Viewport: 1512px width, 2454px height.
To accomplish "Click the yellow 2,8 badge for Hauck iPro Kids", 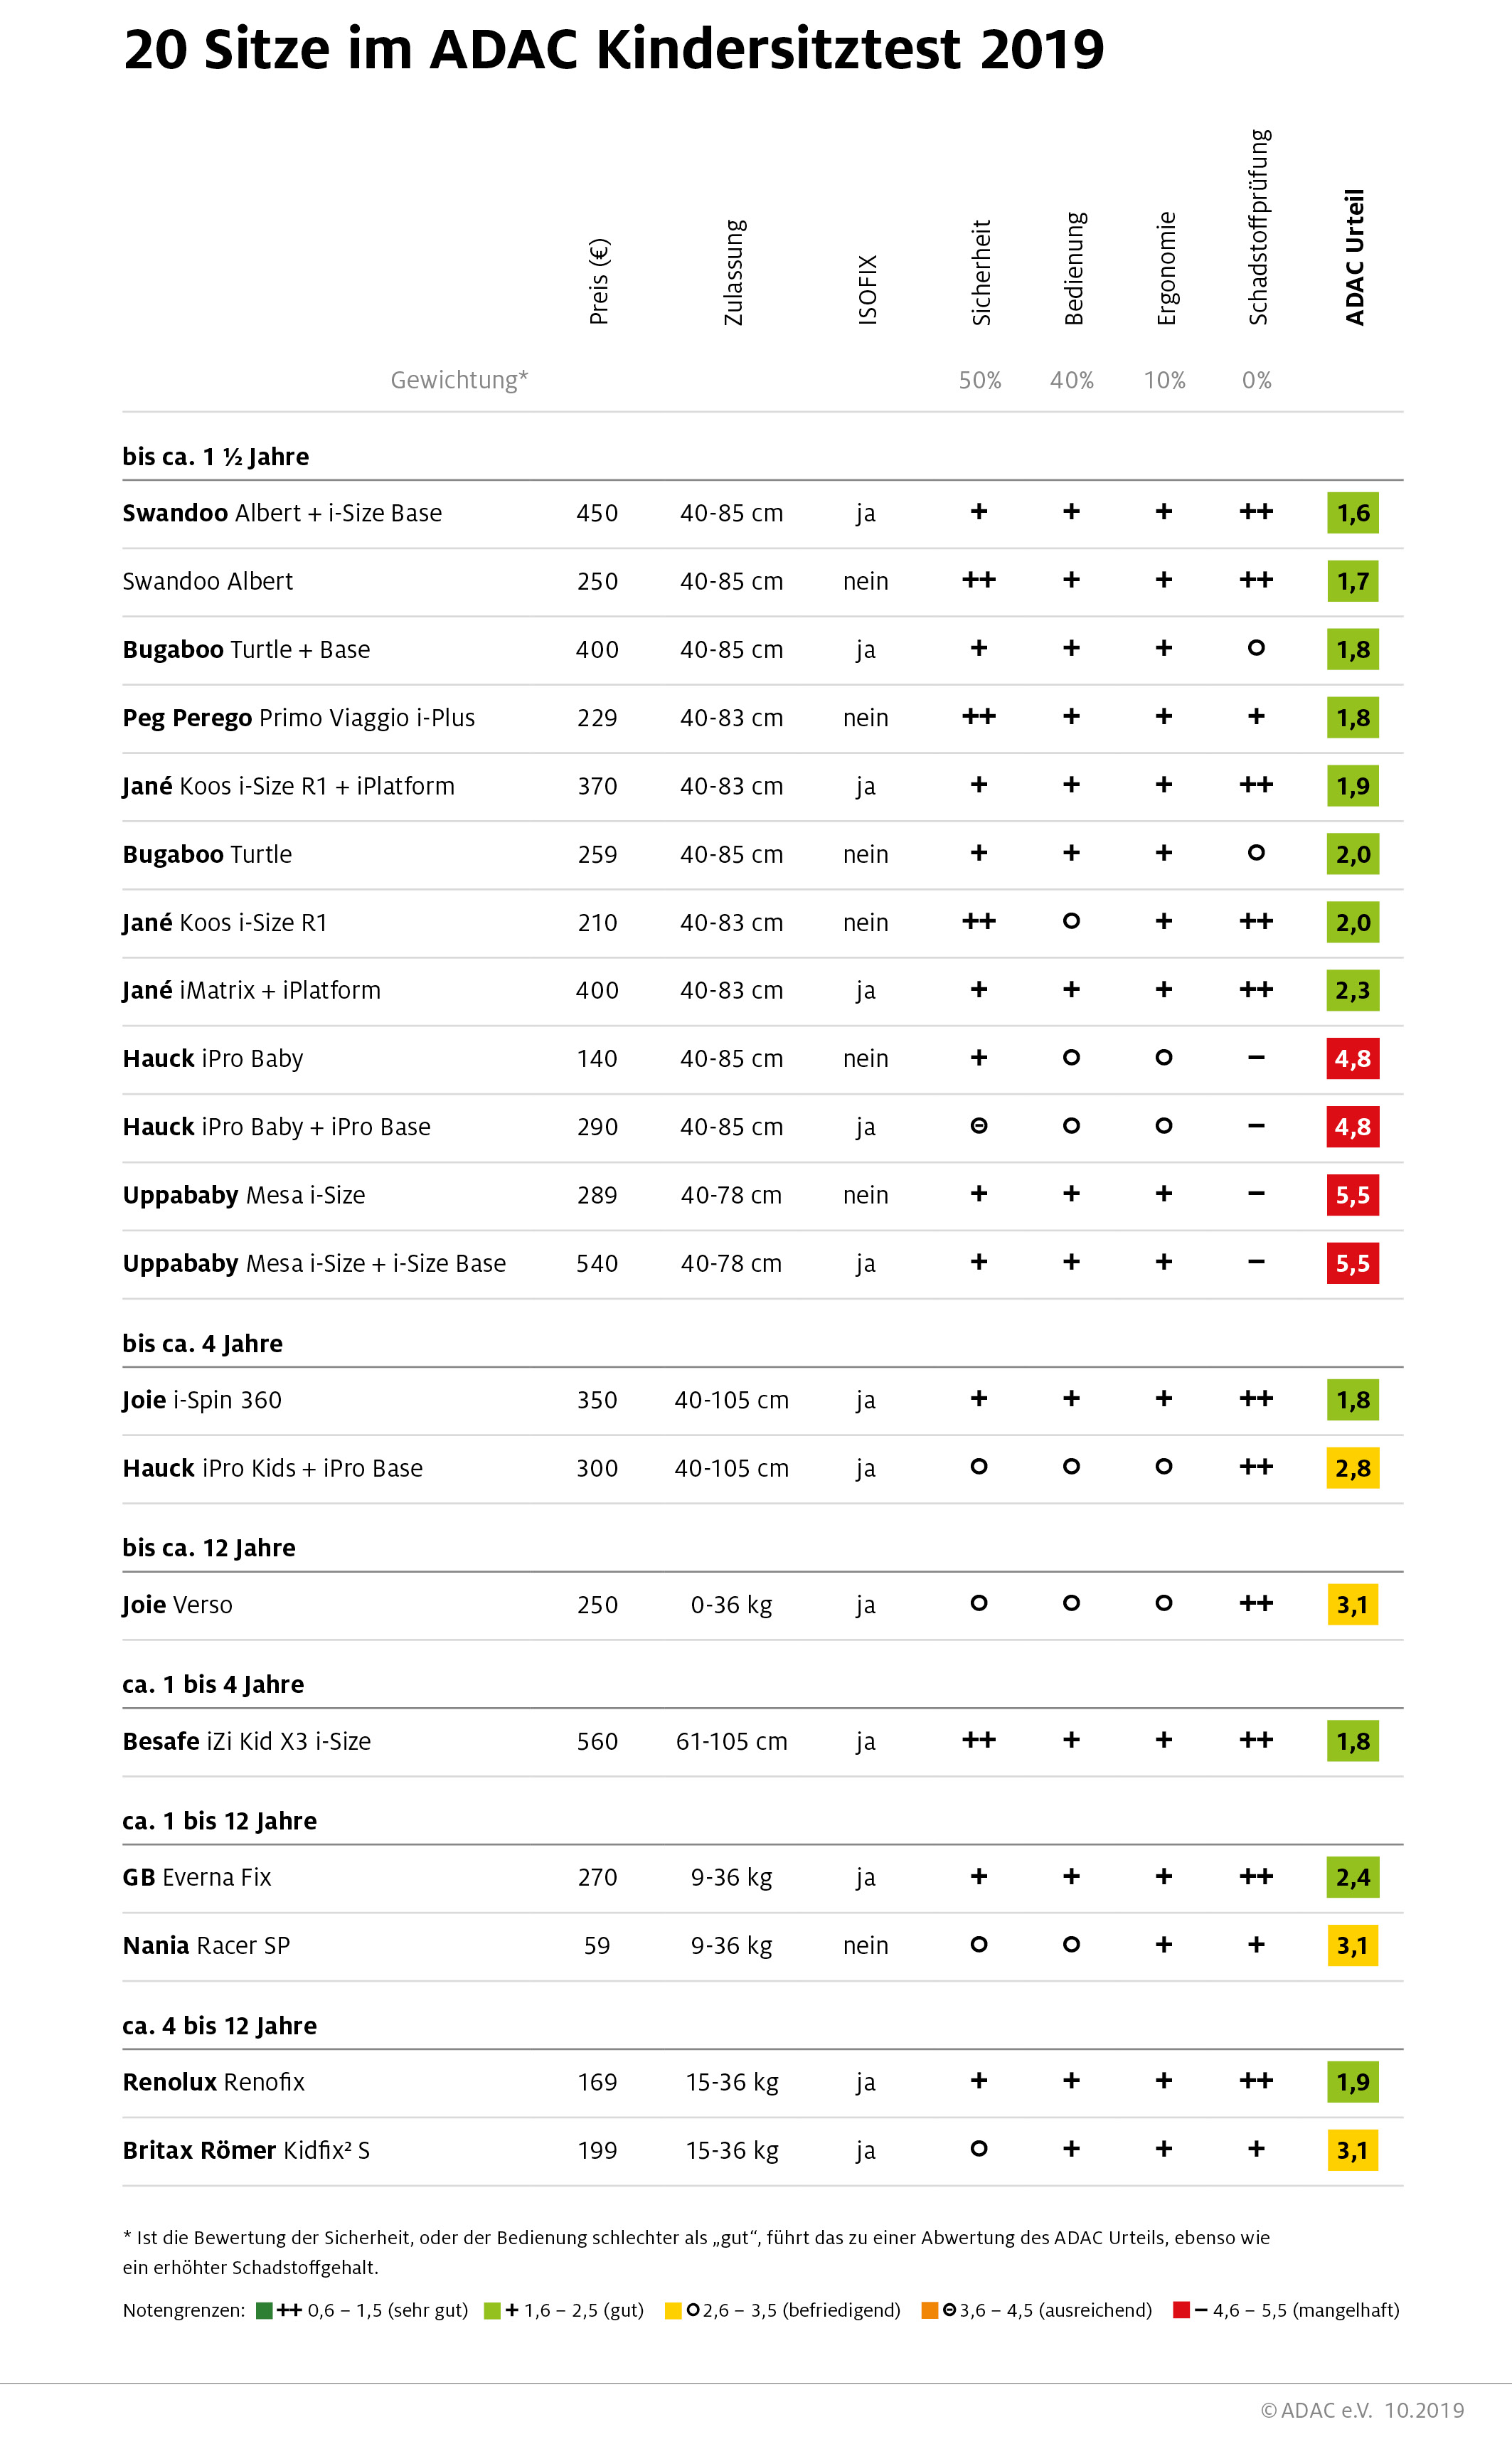I will pyautogui.click(x=1352, y=1468).
